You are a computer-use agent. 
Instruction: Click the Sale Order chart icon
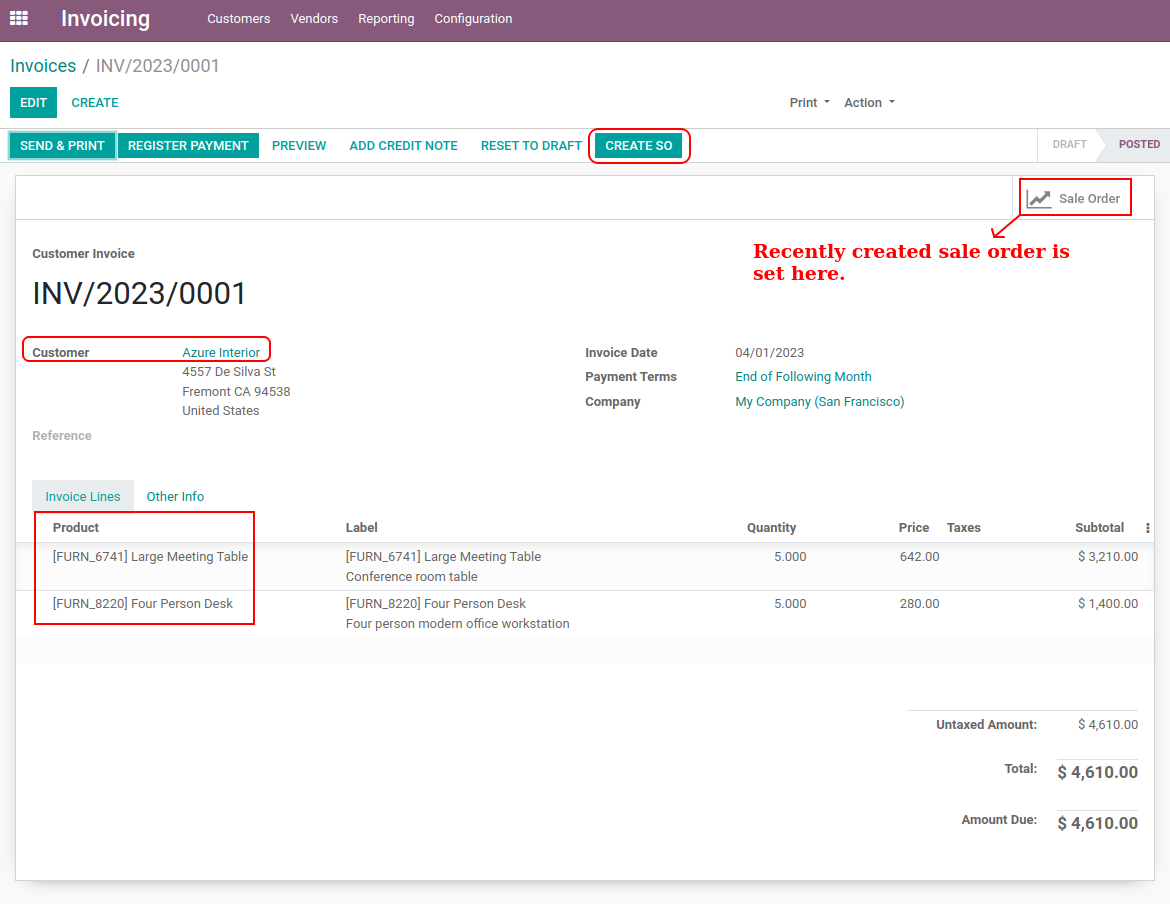click(1040, 198)
